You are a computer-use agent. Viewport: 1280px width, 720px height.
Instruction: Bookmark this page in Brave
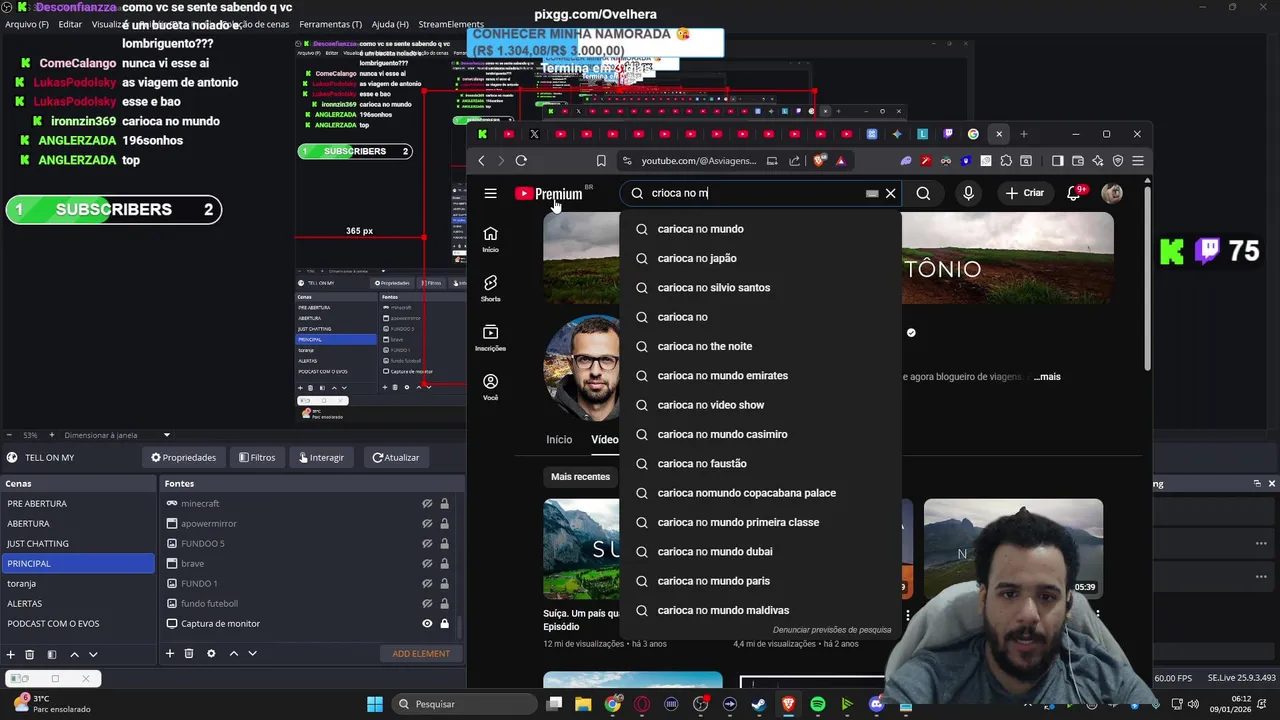click(601, 160)
